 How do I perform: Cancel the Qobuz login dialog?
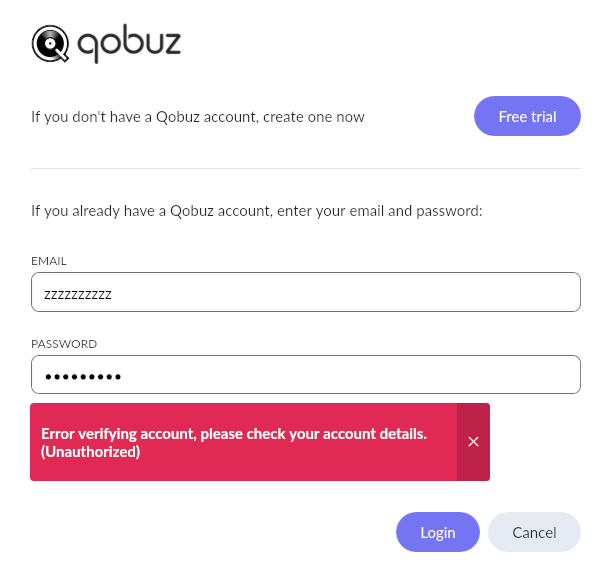point(534,532)
